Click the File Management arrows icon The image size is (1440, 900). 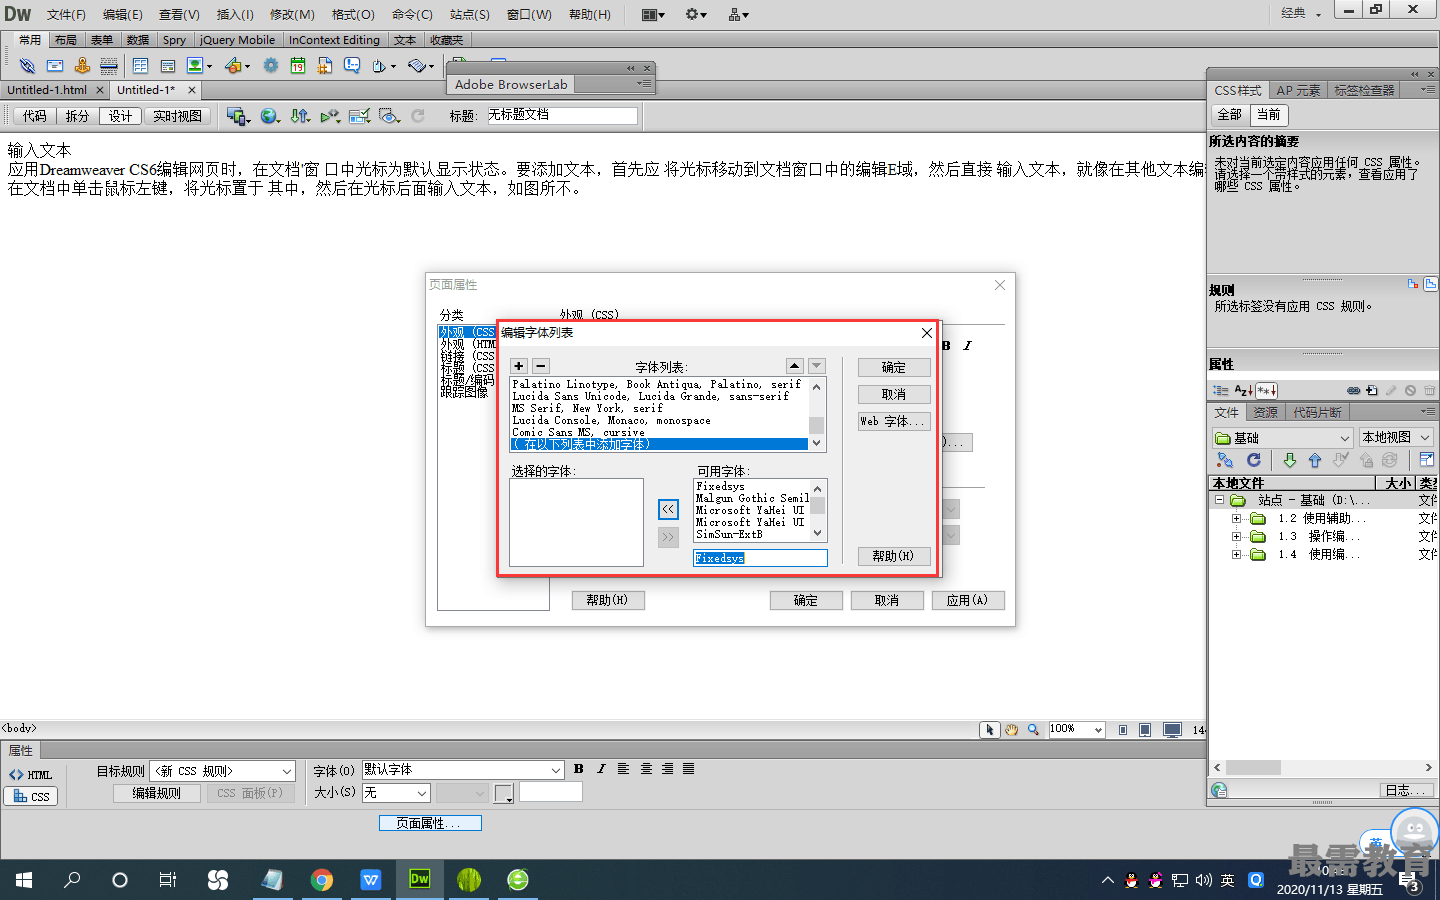coord(300,116)
